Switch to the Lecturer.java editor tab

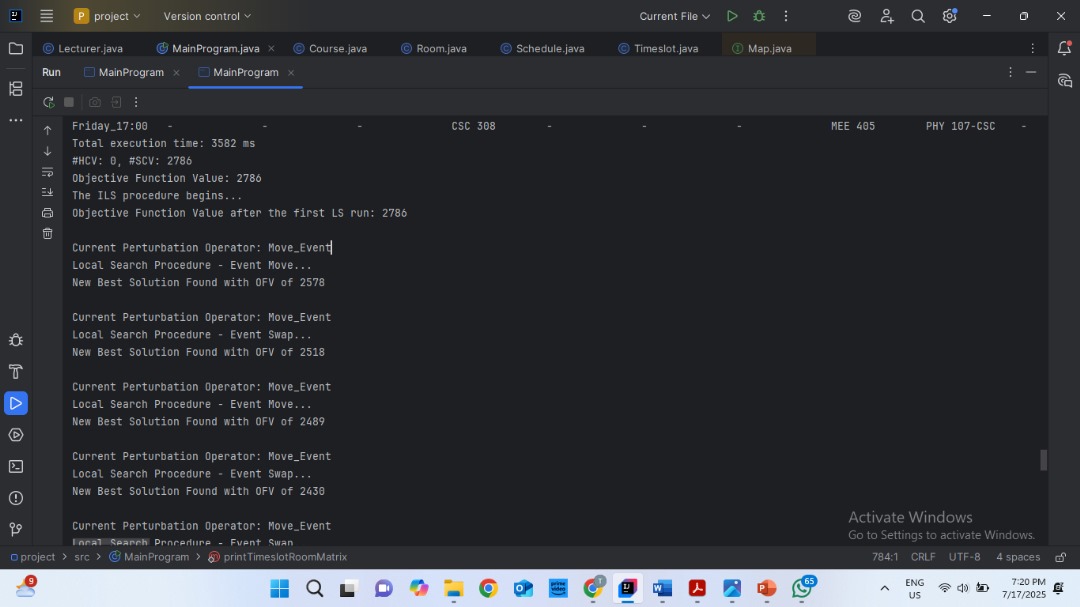[x=90, y=48]
